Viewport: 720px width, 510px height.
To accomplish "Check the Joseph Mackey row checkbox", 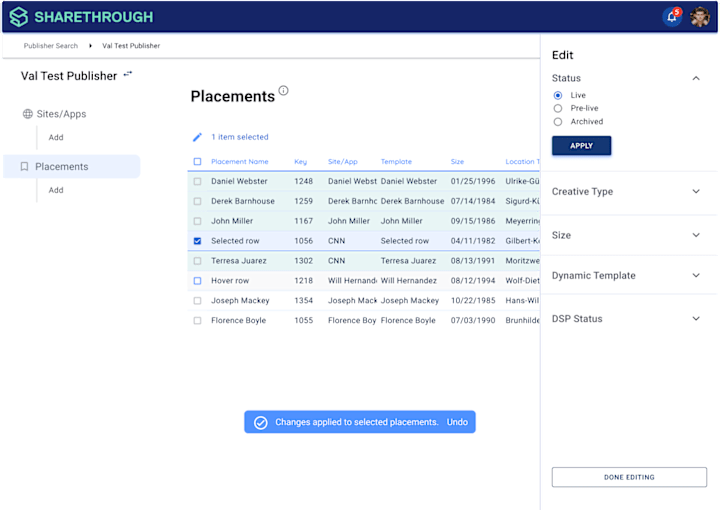I will point(197,301).
